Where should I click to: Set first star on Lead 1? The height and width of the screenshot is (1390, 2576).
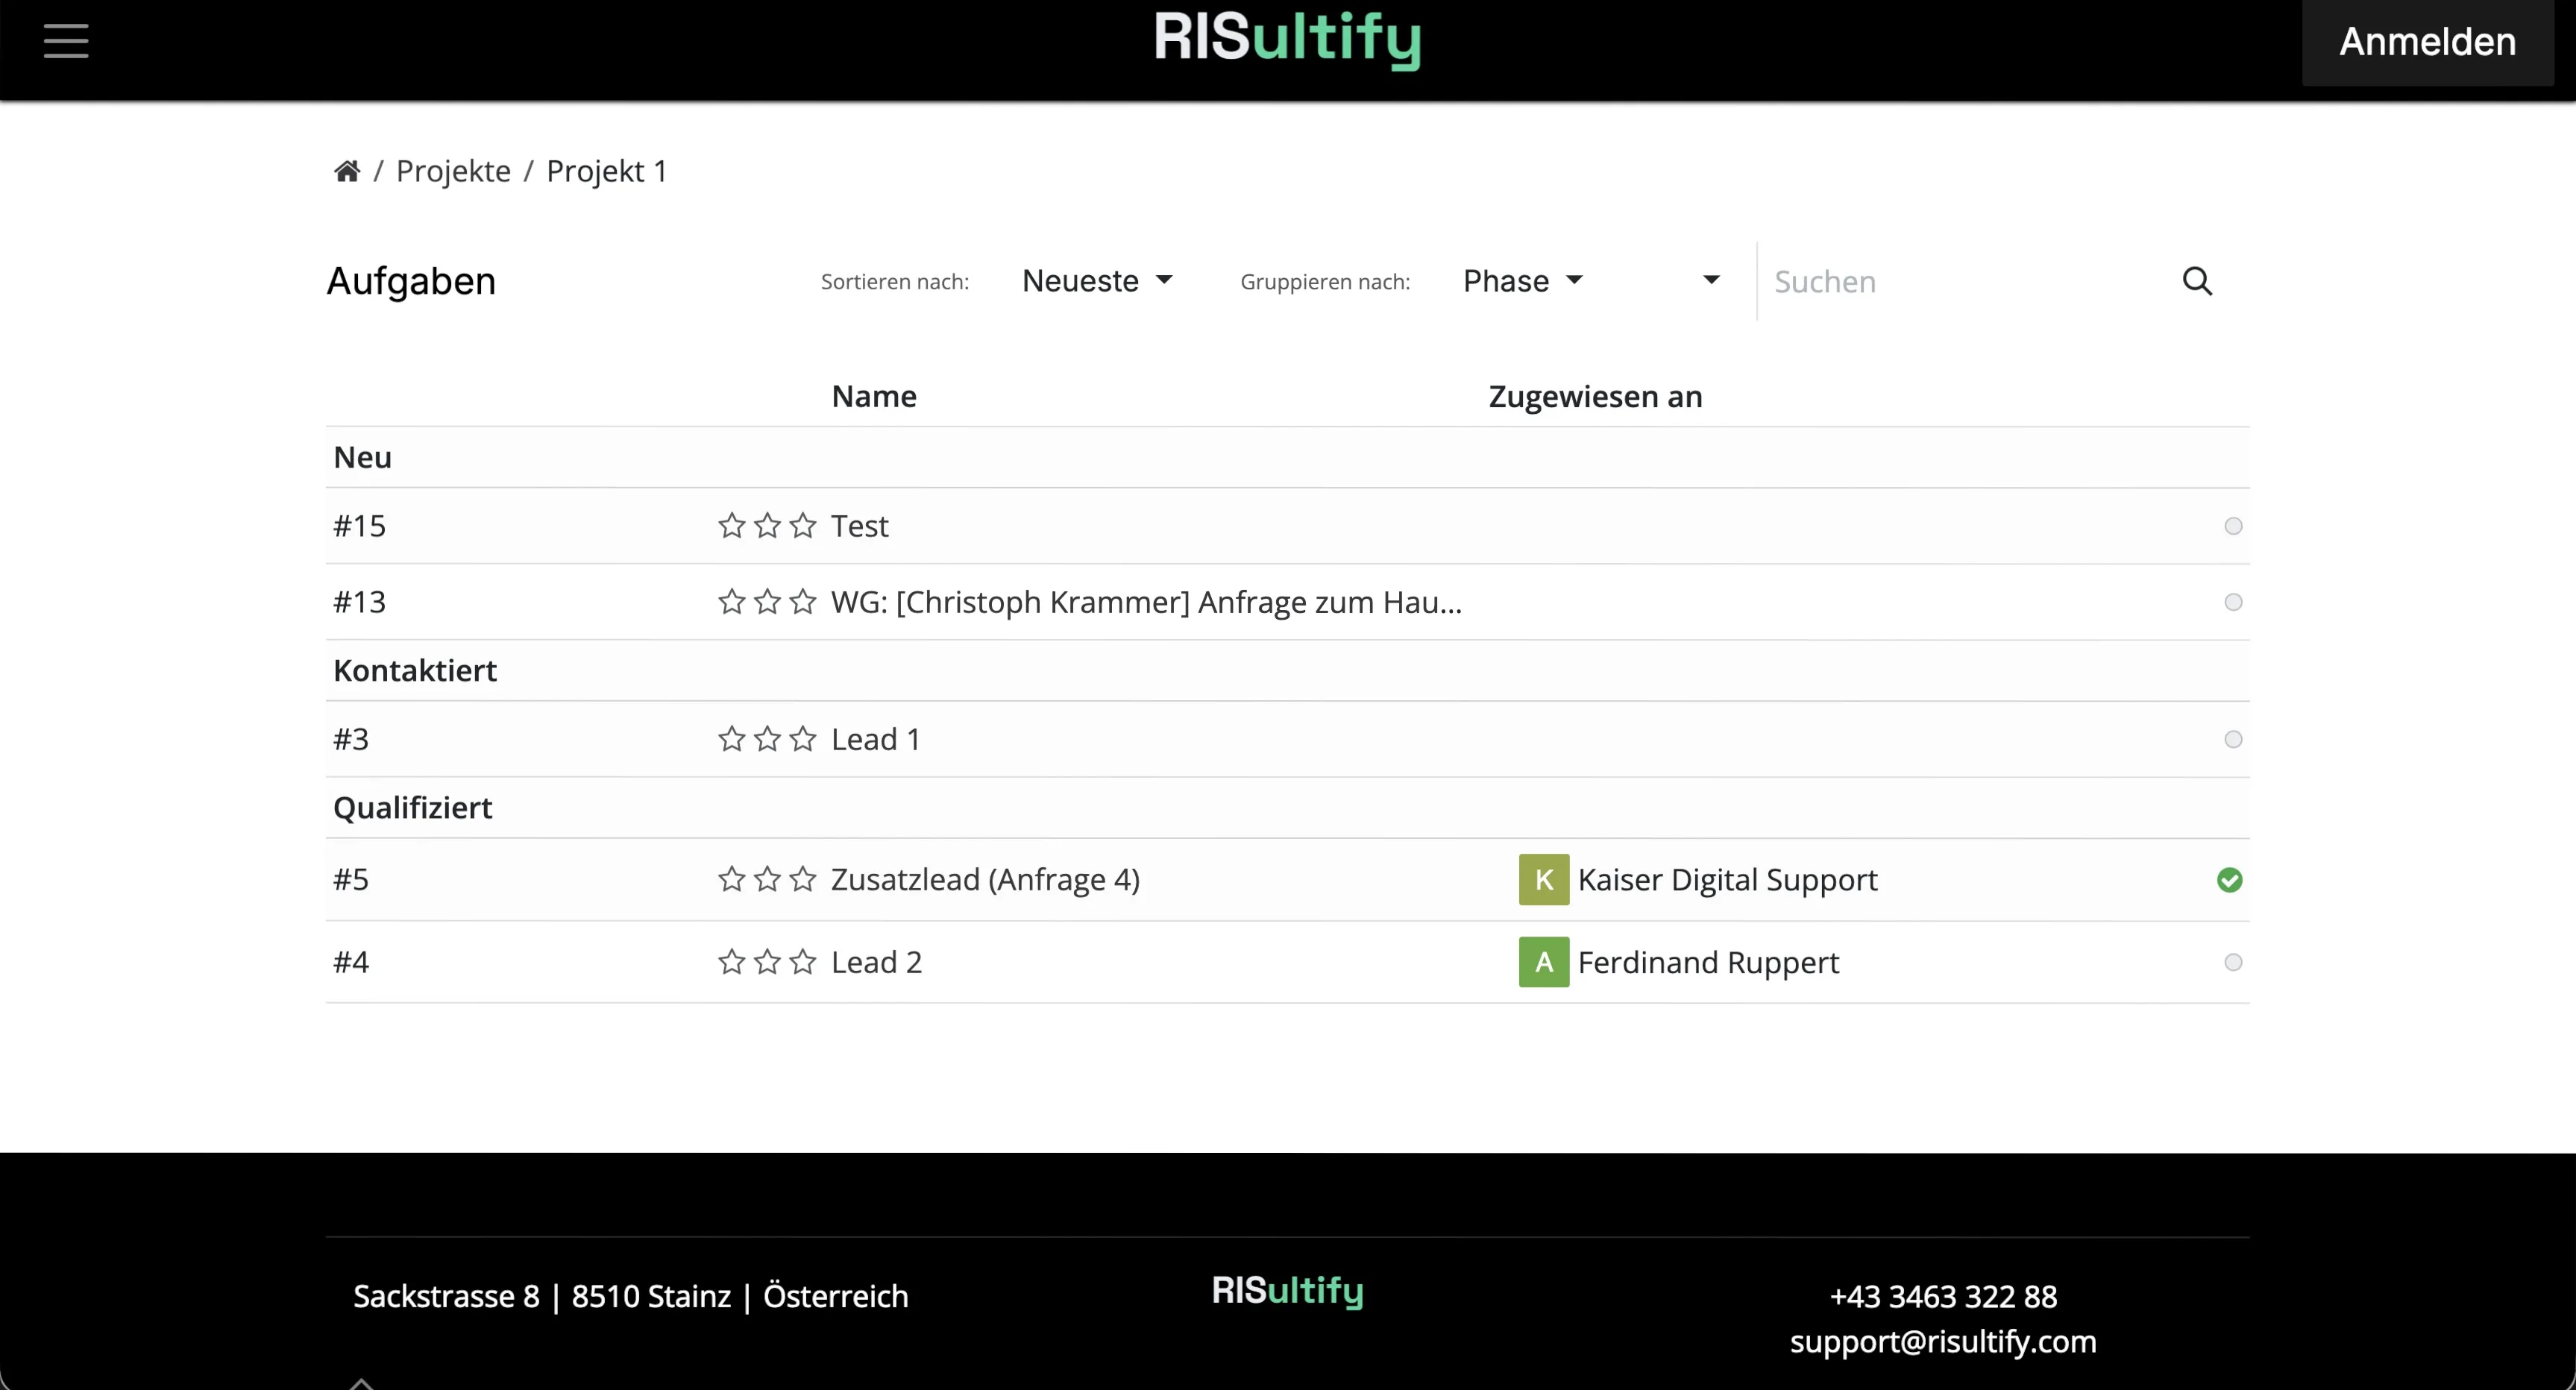coord(732,739)
